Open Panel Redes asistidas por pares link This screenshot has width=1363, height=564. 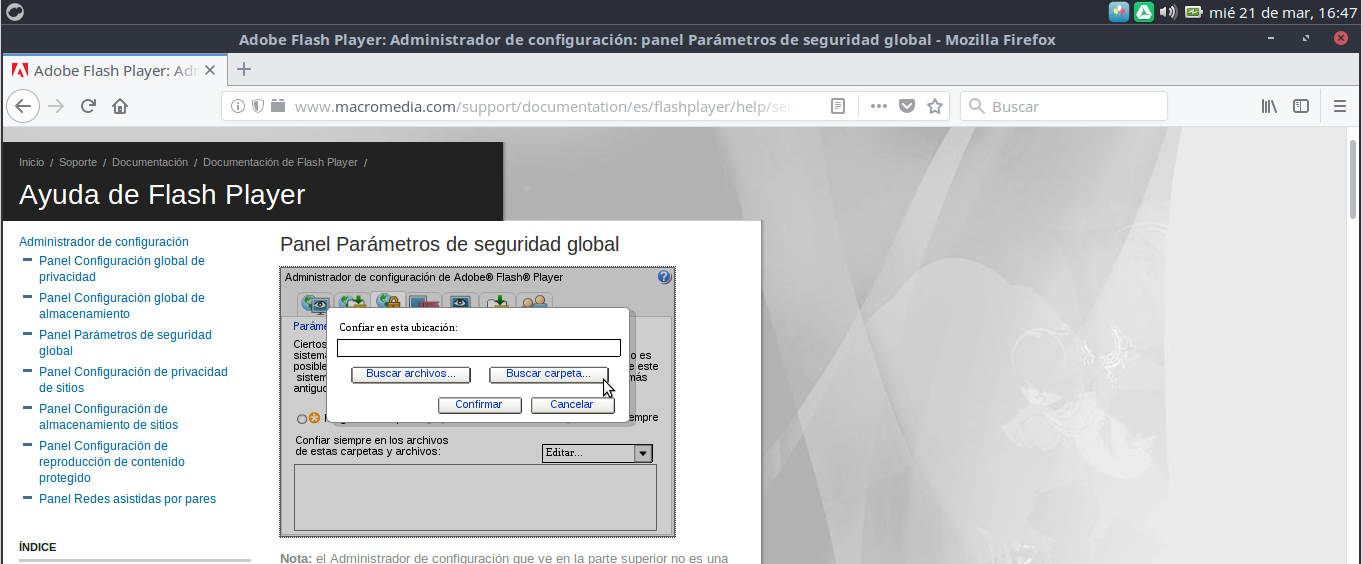pos(127,499)
